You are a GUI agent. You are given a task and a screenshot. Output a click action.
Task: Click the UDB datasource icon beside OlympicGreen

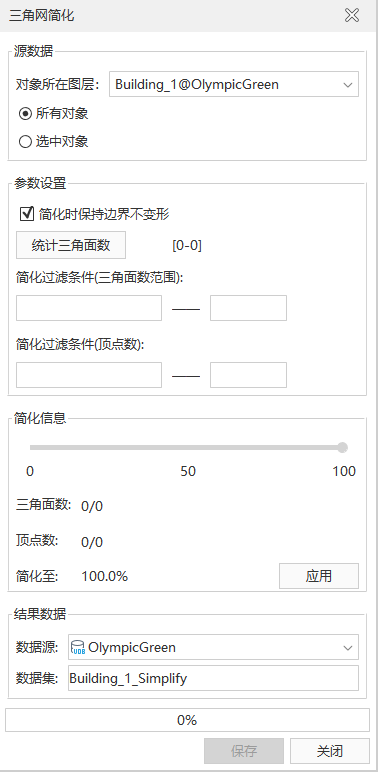click(x=78, y=647)
